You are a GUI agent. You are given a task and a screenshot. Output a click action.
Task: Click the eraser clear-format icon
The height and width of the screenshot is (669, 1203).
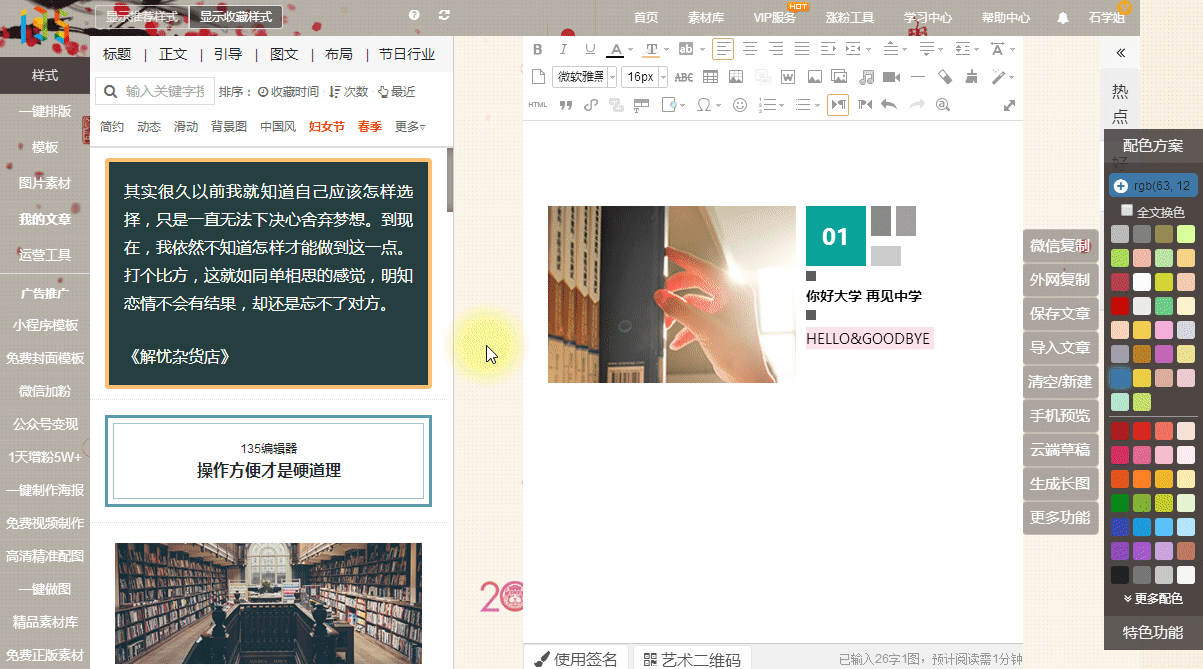[945, 77]
